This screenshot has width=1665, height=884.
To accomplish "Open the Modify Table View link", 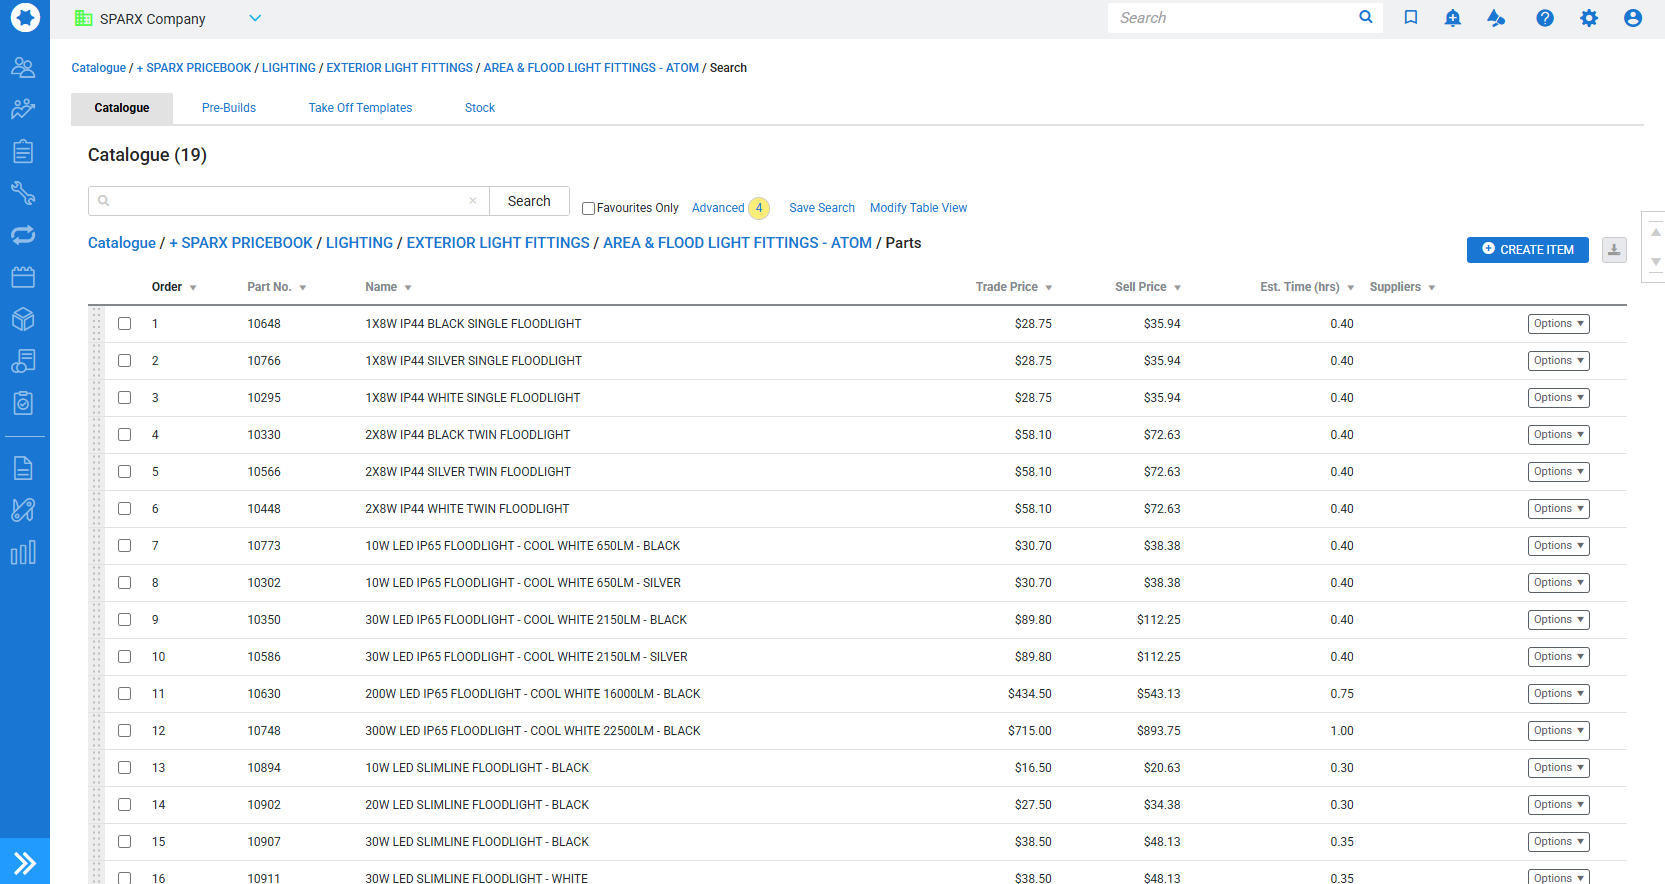I will (918, 208).
